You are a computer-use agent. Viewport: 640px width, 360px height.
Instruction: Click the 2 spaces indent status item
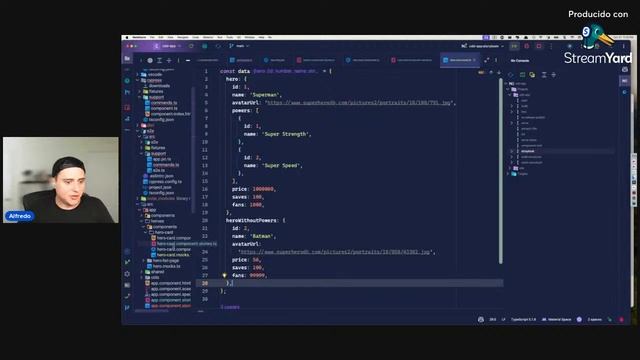594,319
